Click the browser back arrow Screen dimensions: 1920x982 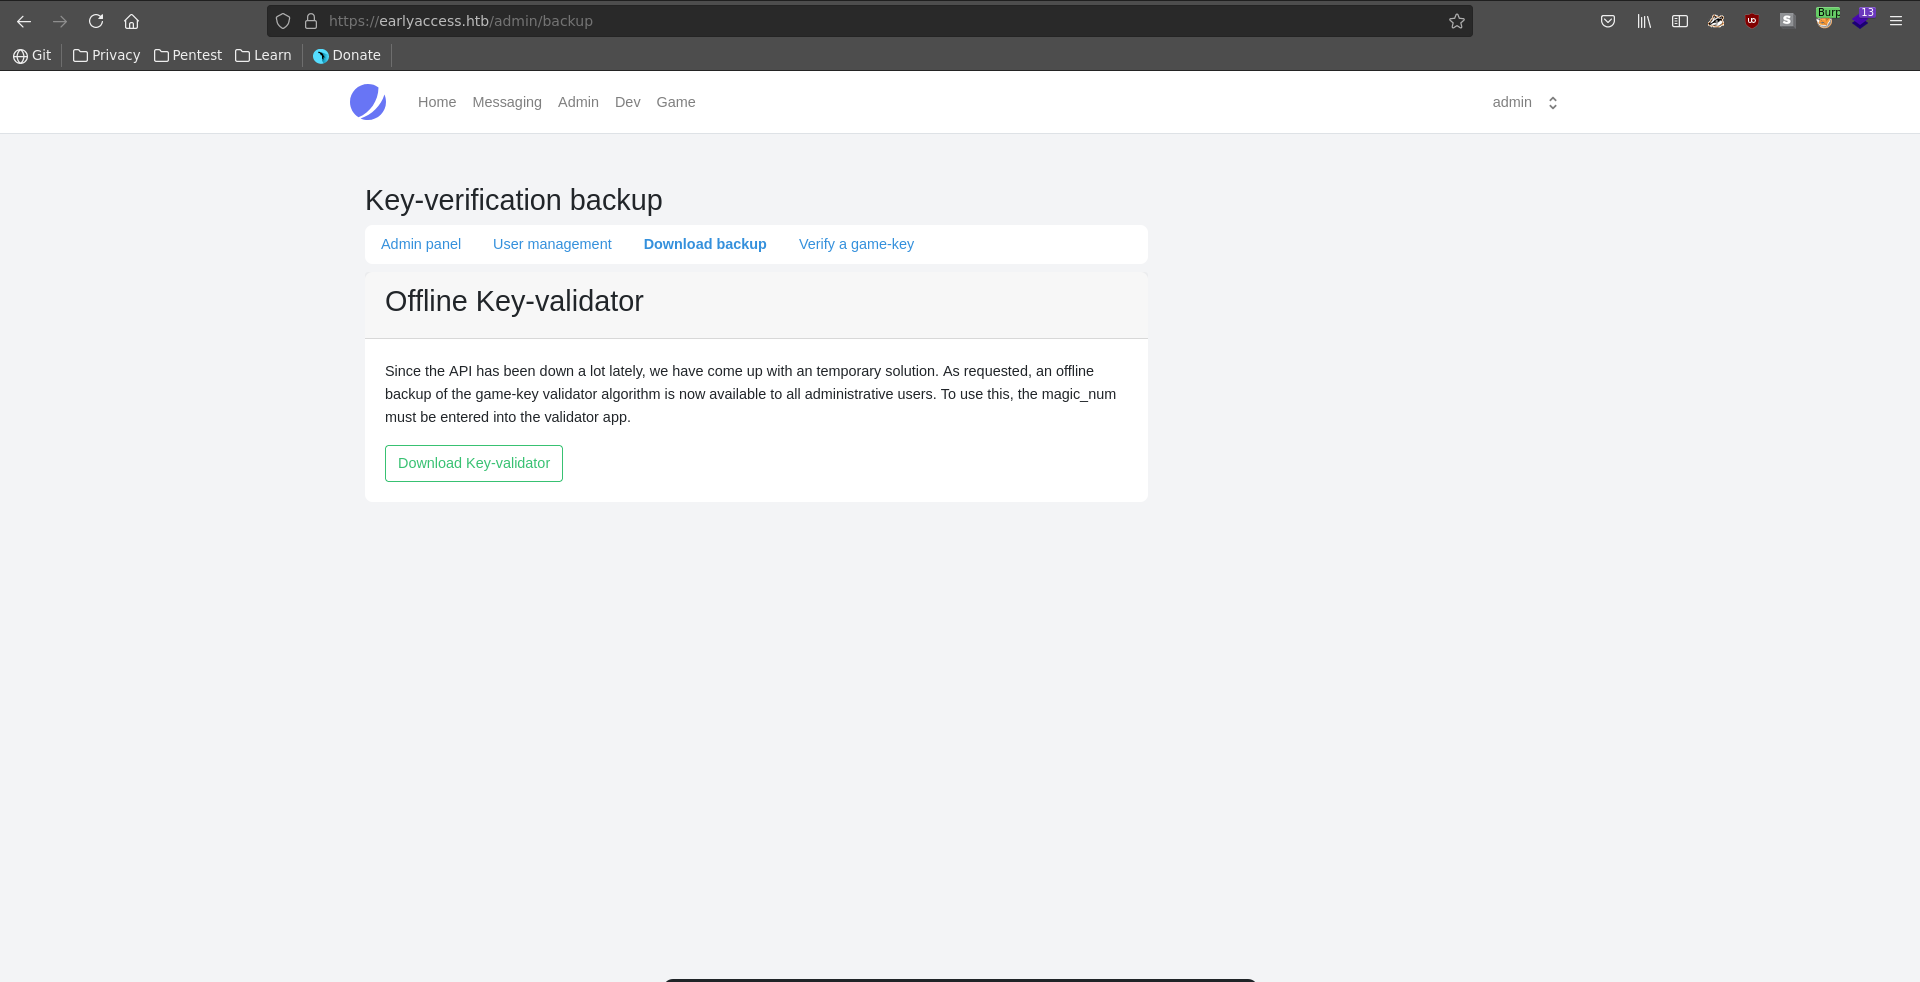point(24,21)
